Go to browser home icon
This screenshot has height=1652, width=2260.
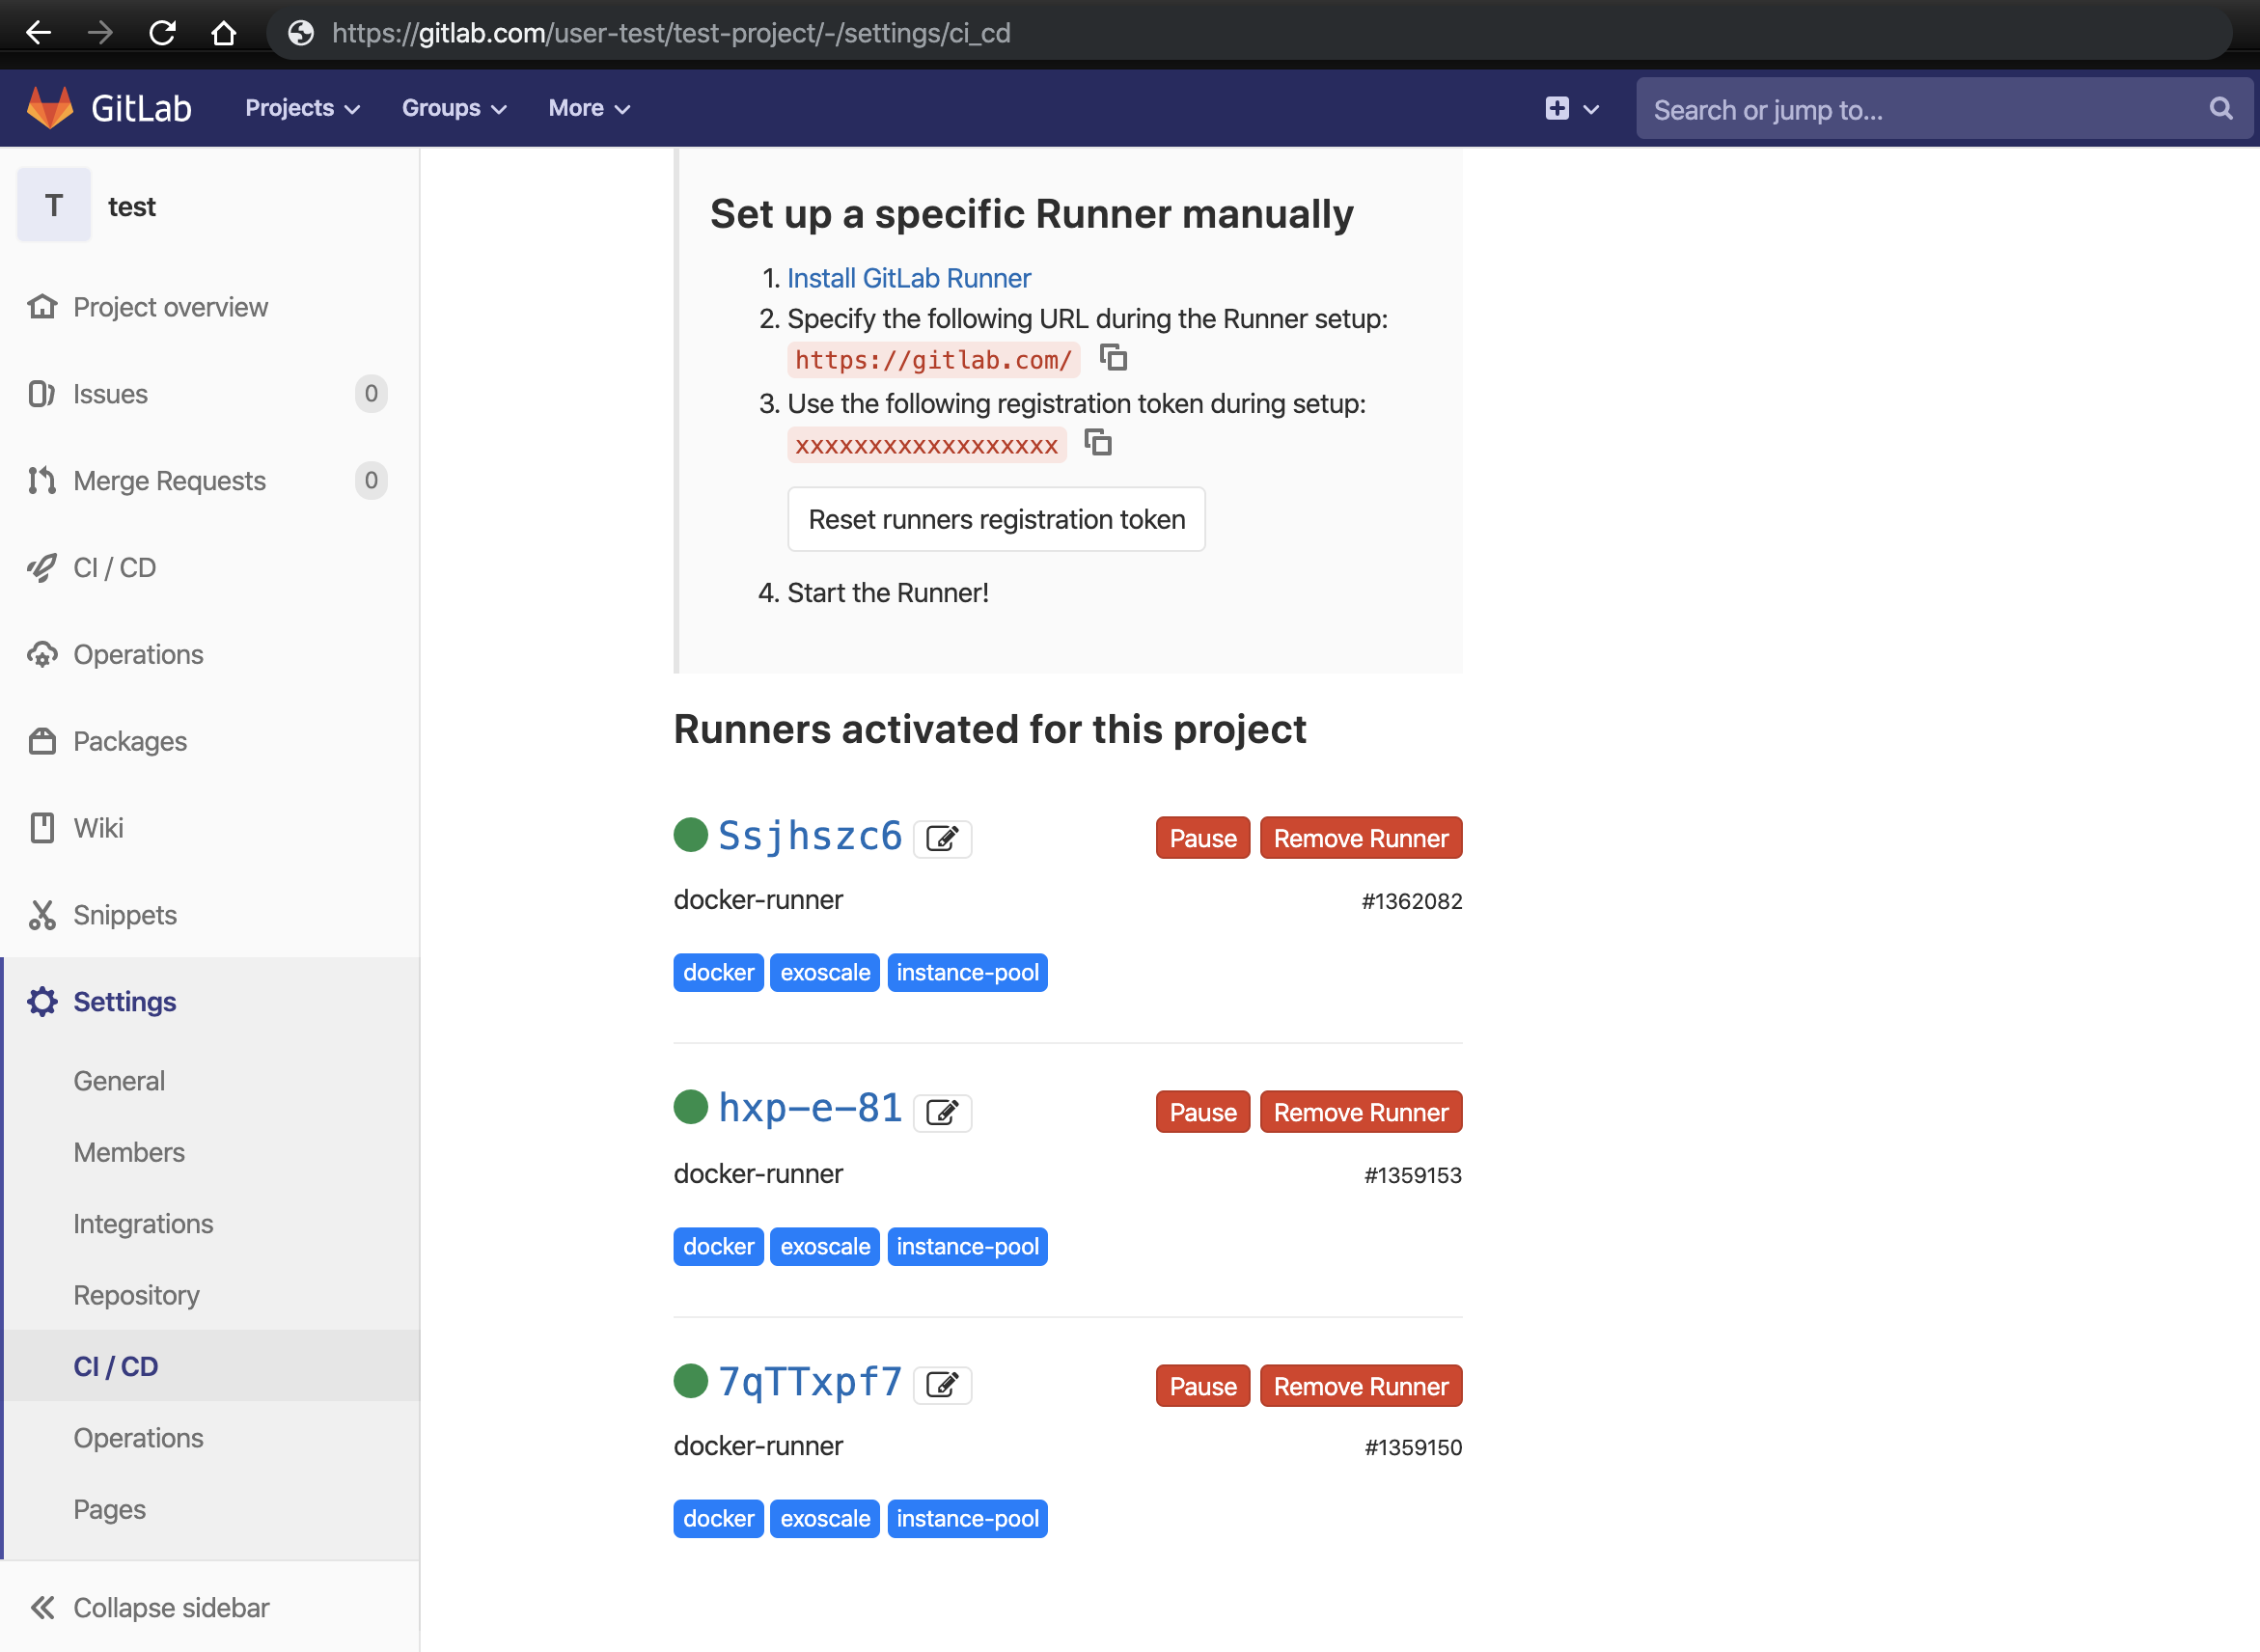224,33
